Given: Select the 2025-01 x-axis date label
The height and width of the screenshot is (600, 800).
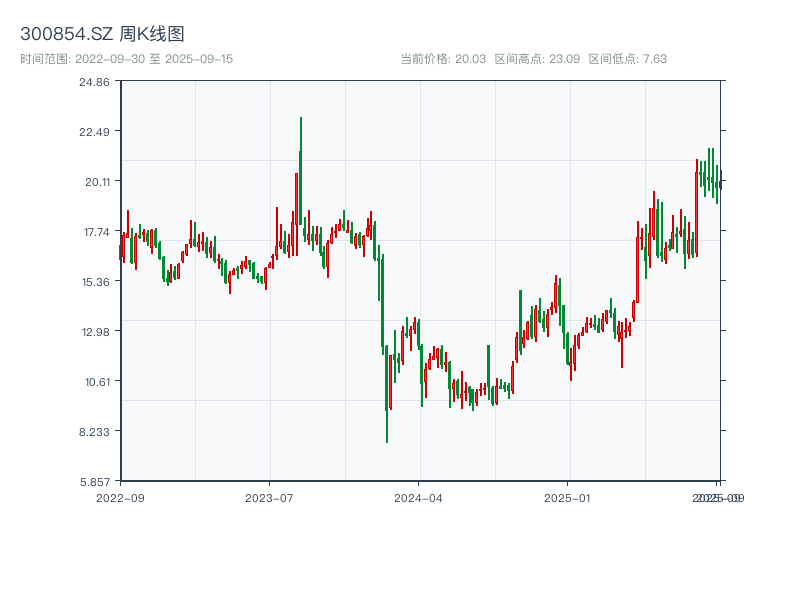Looking at the screenshot, I should (569, 497).
